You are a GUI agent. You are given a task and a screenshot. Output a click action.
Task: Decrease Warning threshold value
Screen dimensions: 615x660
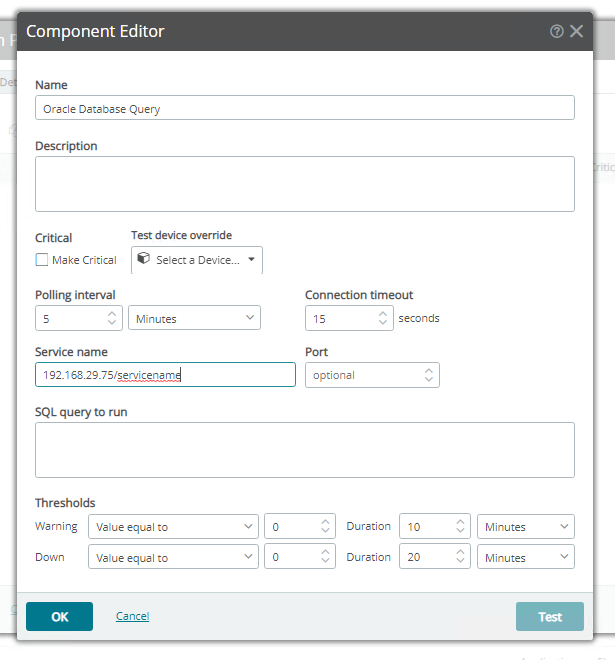click(325, 530)
